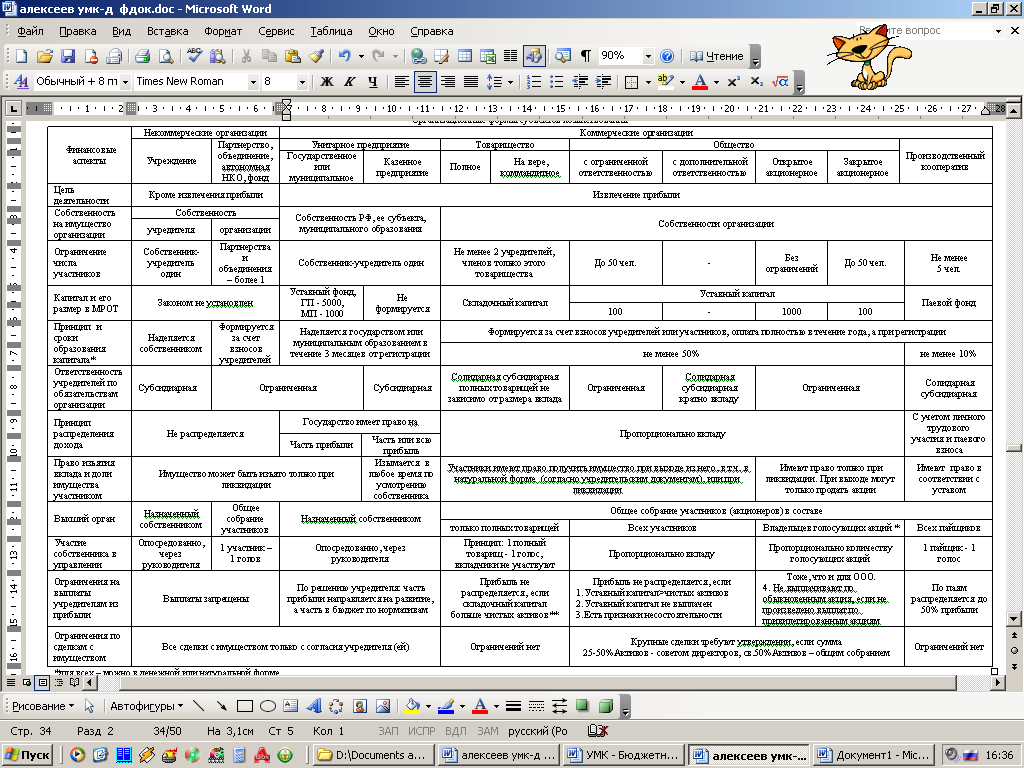This screenshot has height=768, width=1024.
Task: Switch to Reading layout (Чтение)
Action: [x=716, y=56]
